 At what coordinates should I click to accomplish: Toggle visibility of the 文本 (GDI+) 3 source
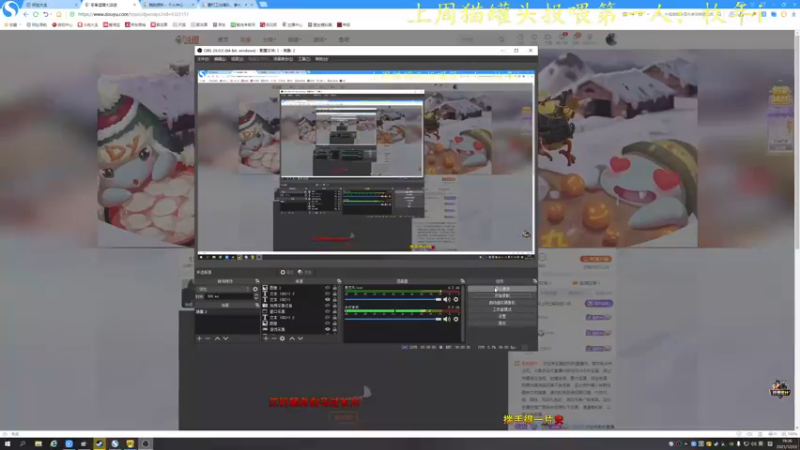click(x=328, y=294)
